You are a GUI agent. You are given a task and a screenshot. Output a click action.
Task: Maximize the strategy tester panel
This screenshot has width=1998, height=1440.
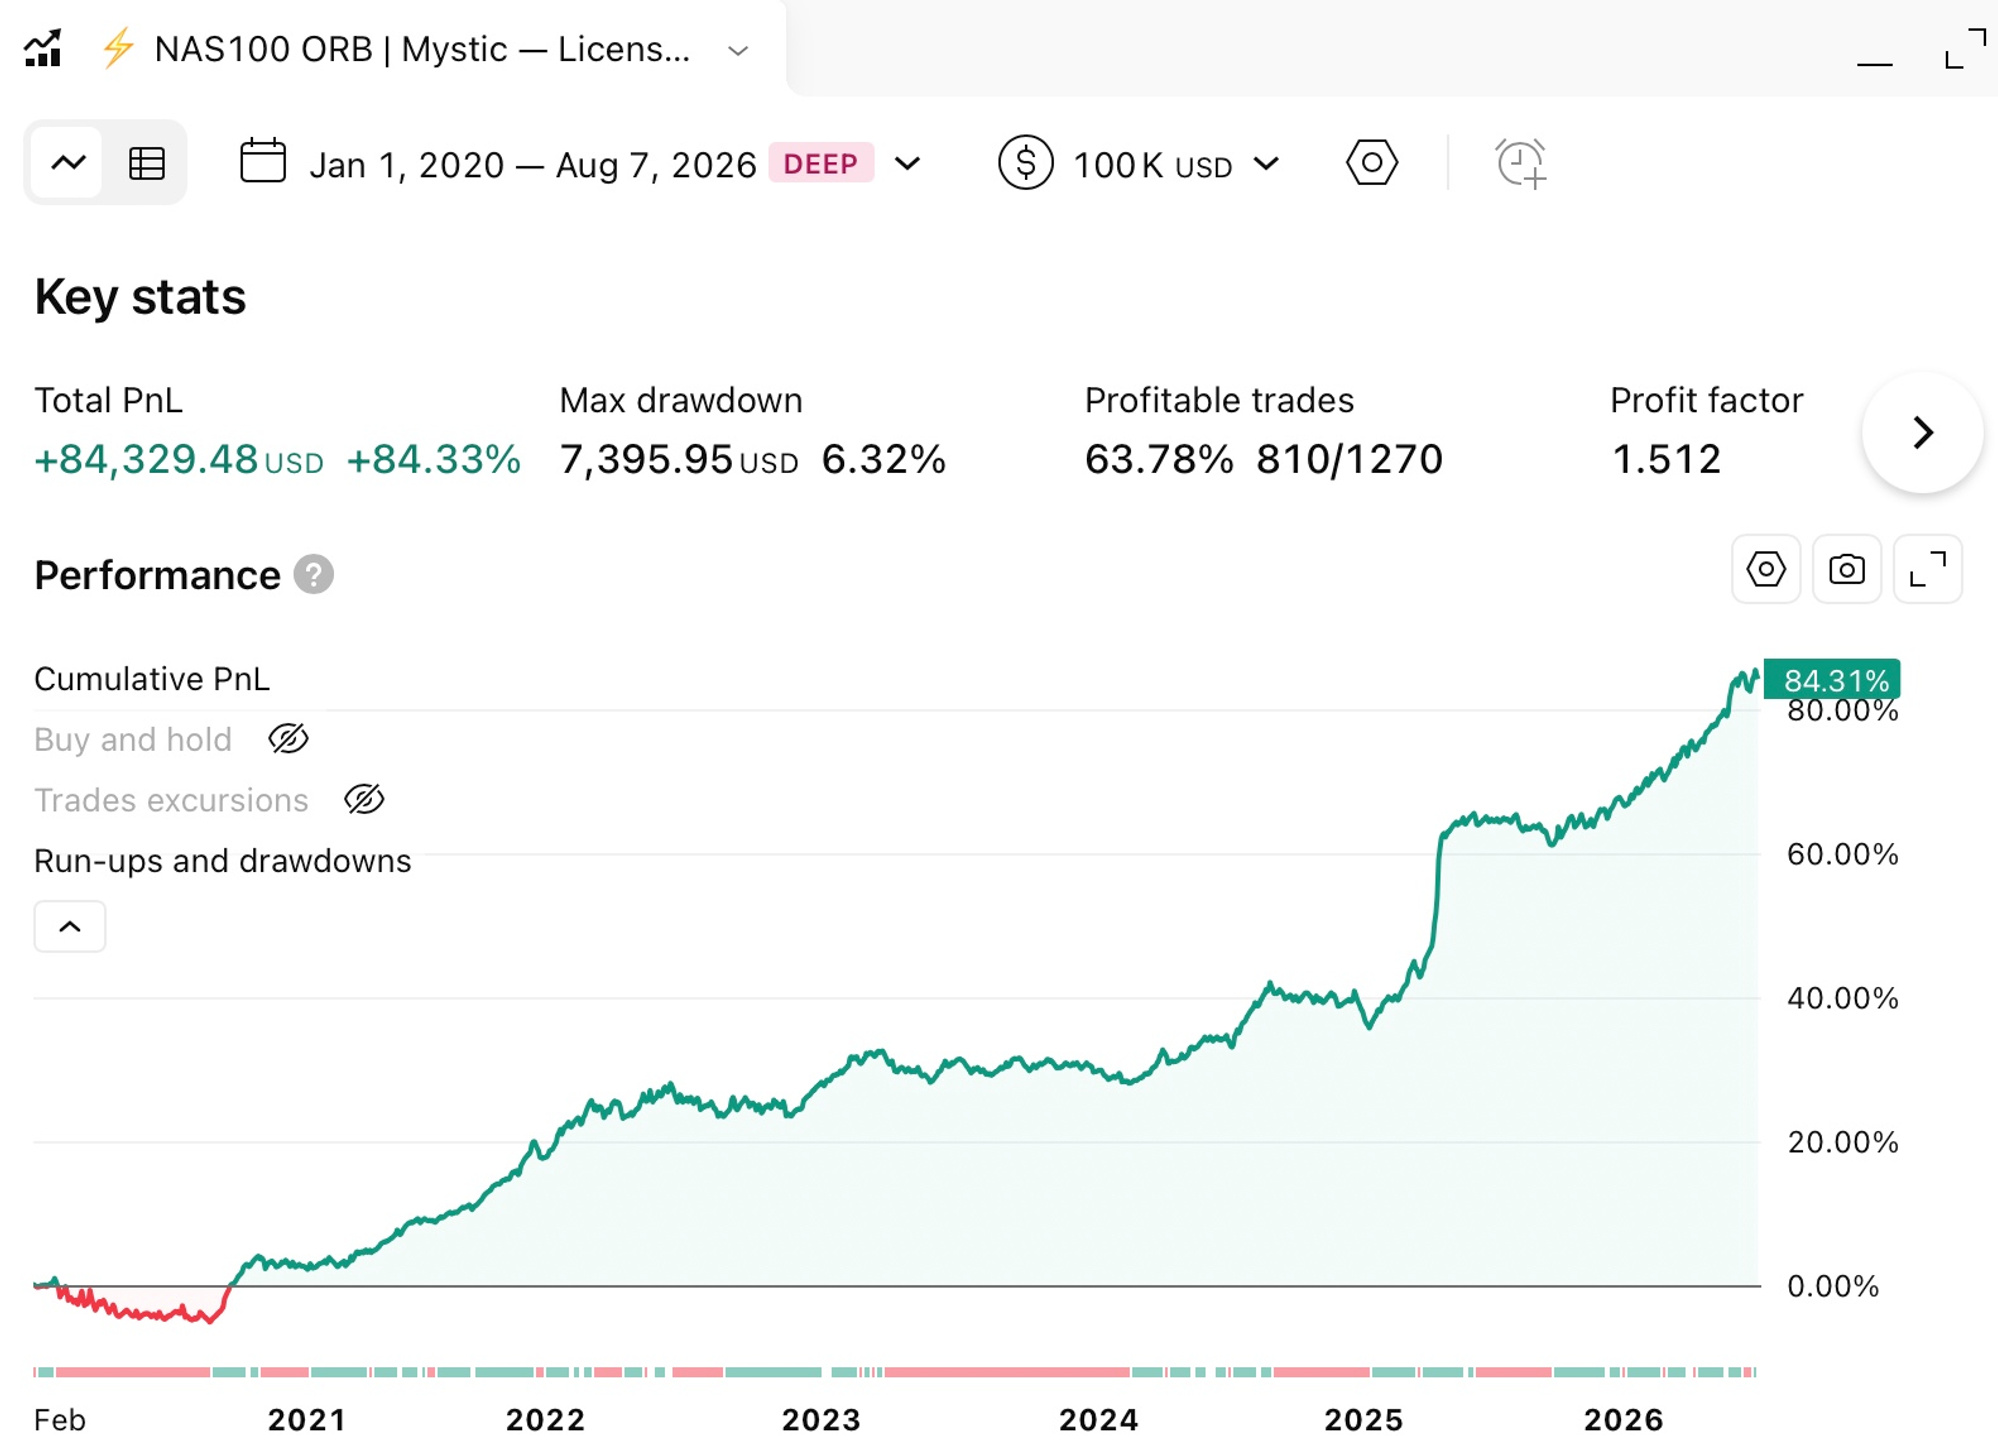pos(1965,48)
